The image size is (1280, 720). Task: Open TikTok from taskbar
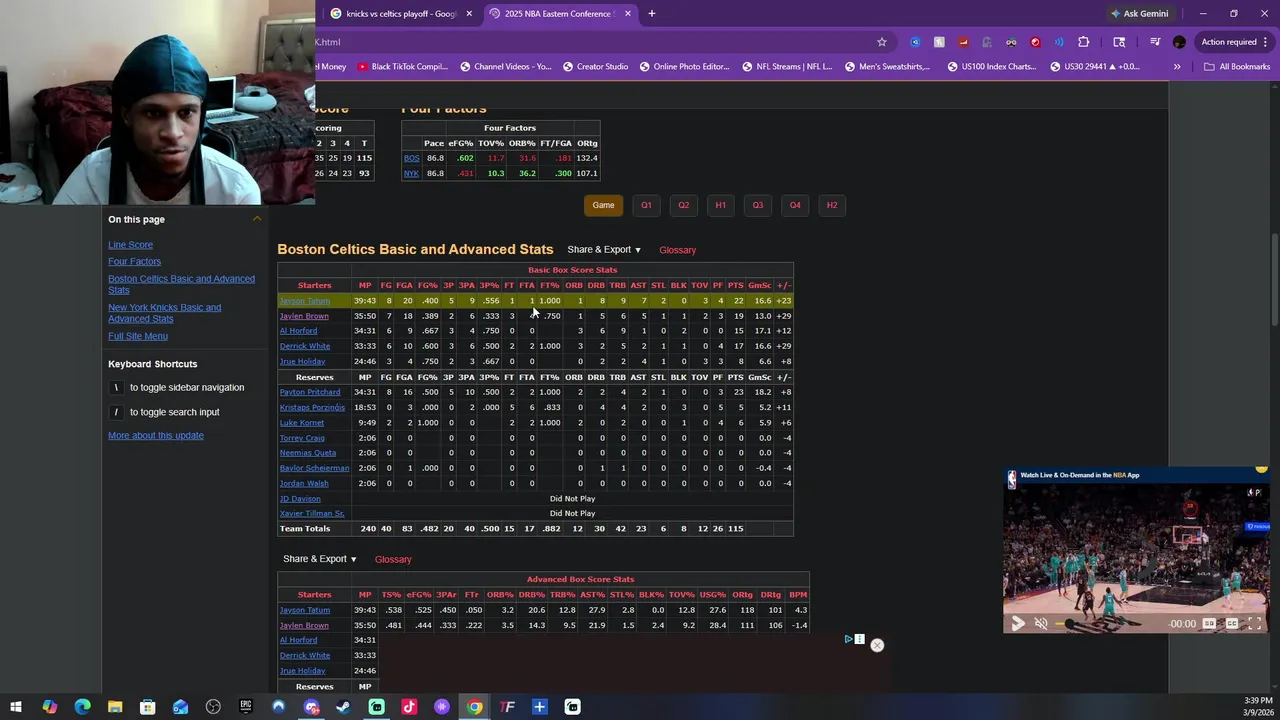tap(409, 707)
